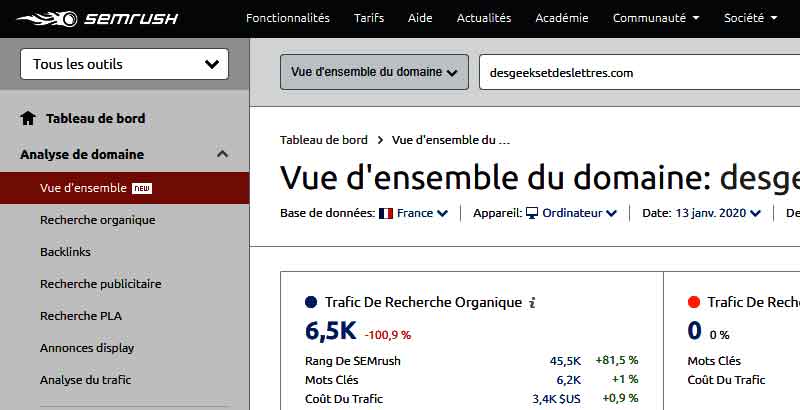Click the blue dot next to Trafic De Recherche Organique
Screen dimensions: 800x410
[311, 302]
